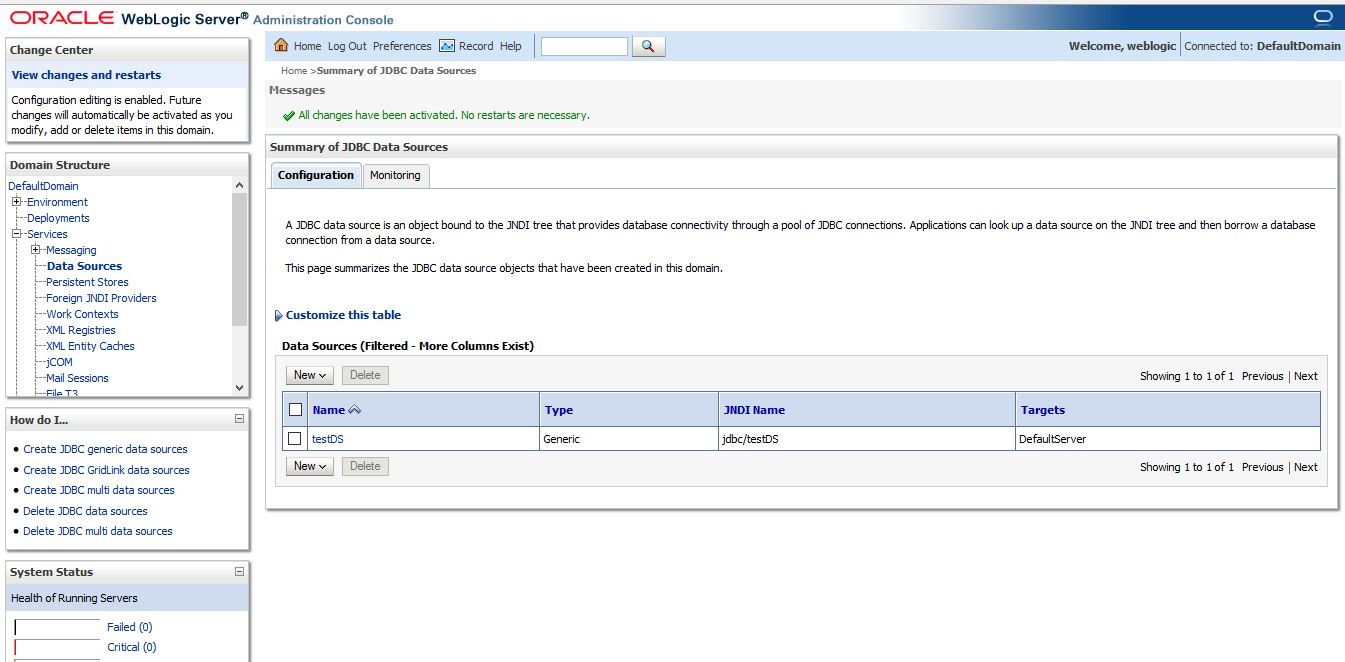The image size is (1345, 662).
Task: Open Work Contexts tree item
Action: (x=82, y=314)
